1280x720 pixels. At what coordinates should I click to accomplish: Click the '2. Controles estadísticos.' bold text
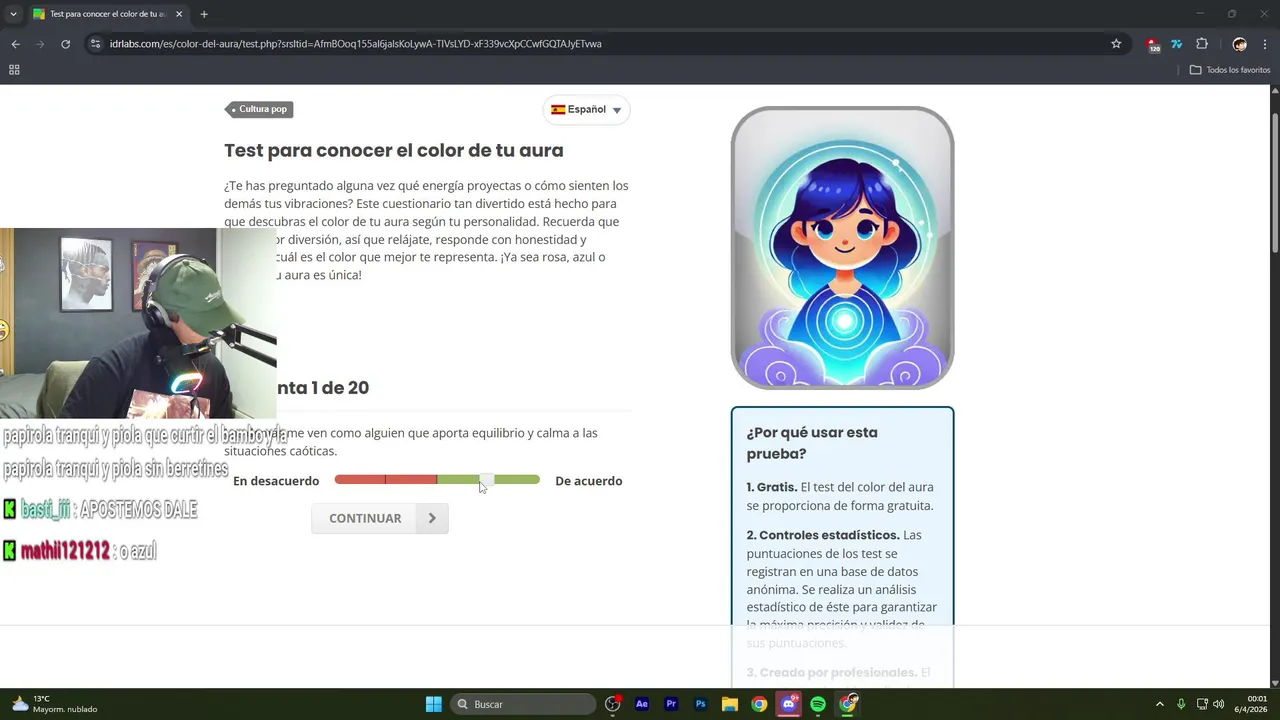[823, 535]
